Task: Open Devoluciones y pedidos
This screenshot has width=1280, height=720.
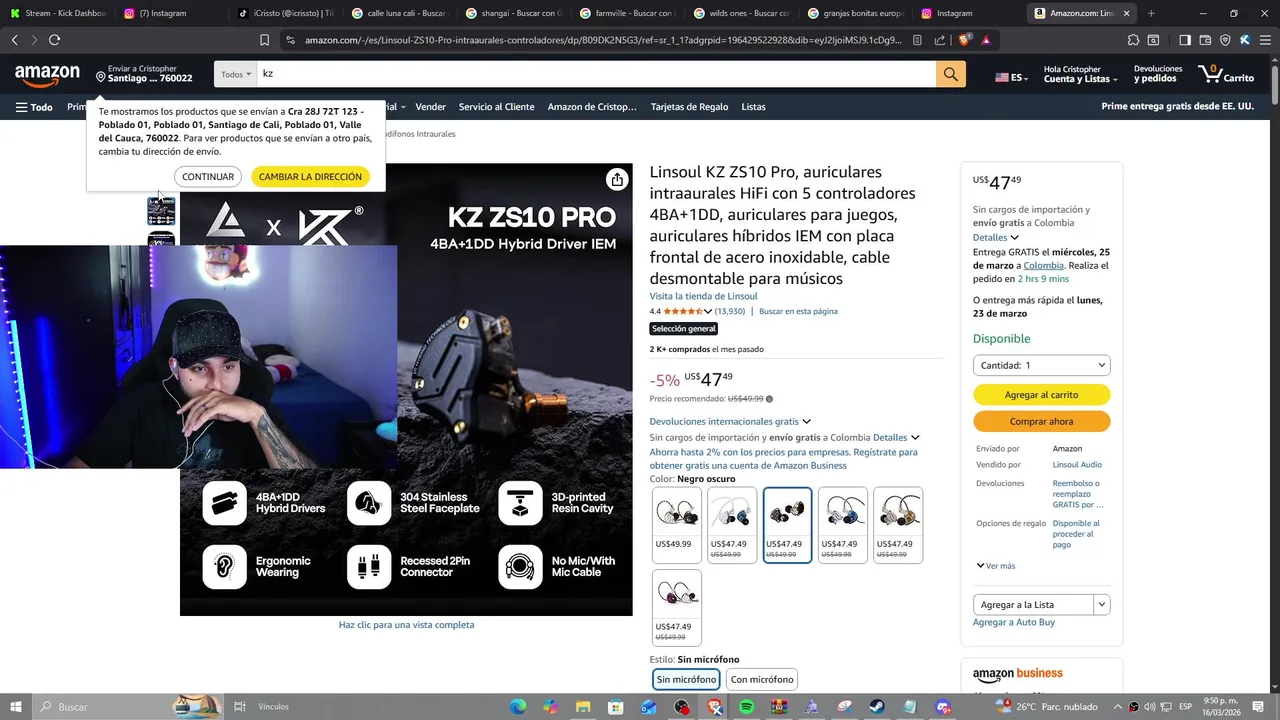Action: (x=1158, y=74)
